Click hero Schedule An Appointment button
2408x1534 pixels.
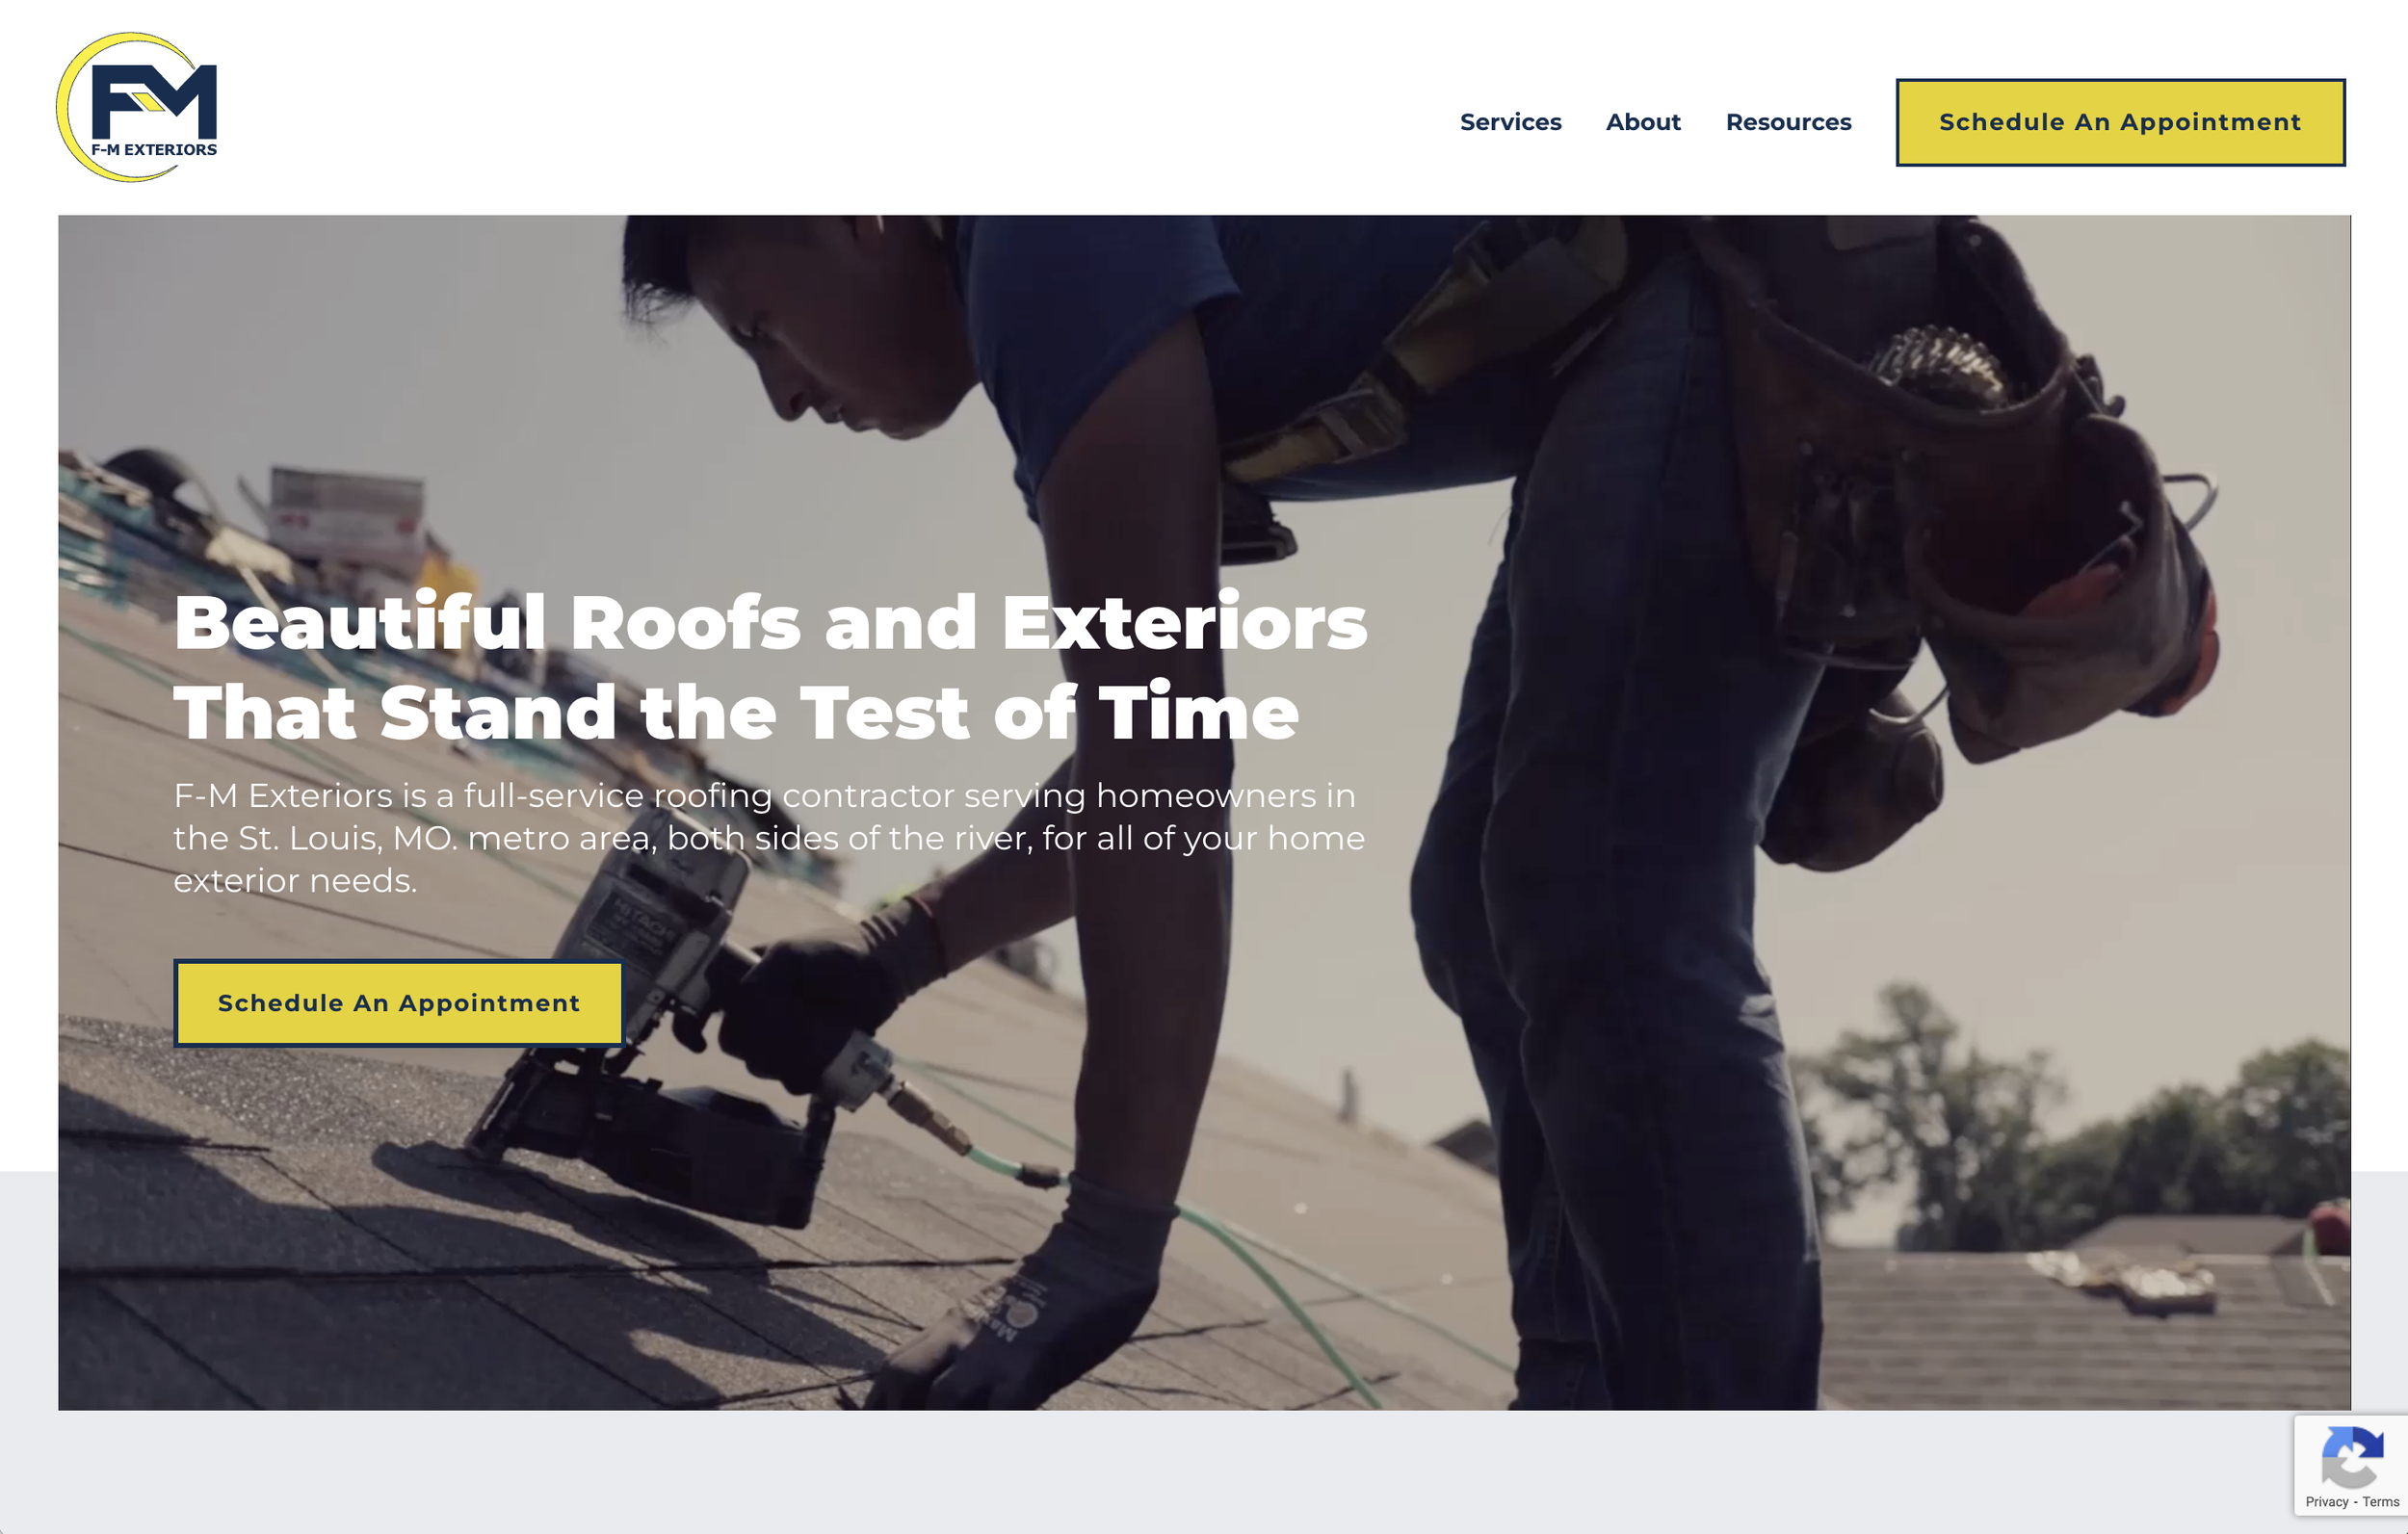tap(399, 1003)
